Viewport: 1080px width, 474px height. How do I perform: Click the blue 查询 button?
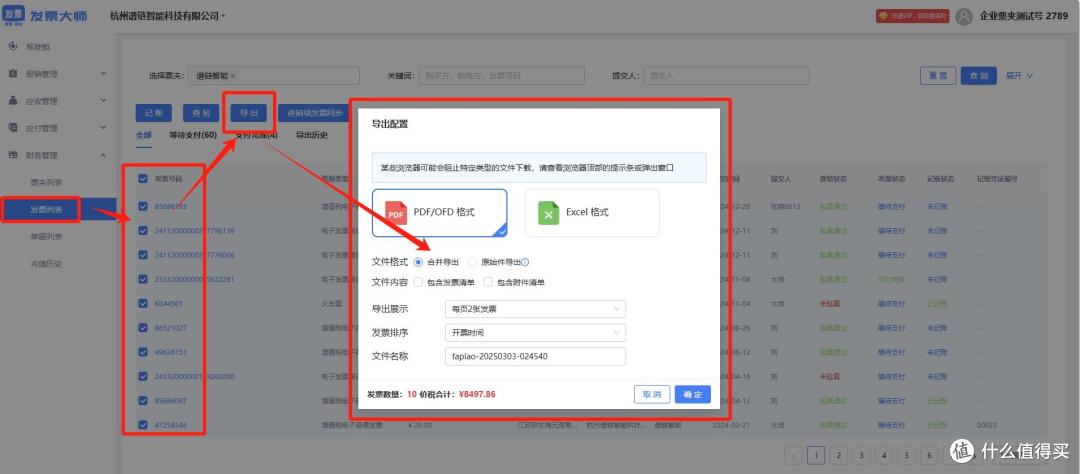click(x=979, y=76)
